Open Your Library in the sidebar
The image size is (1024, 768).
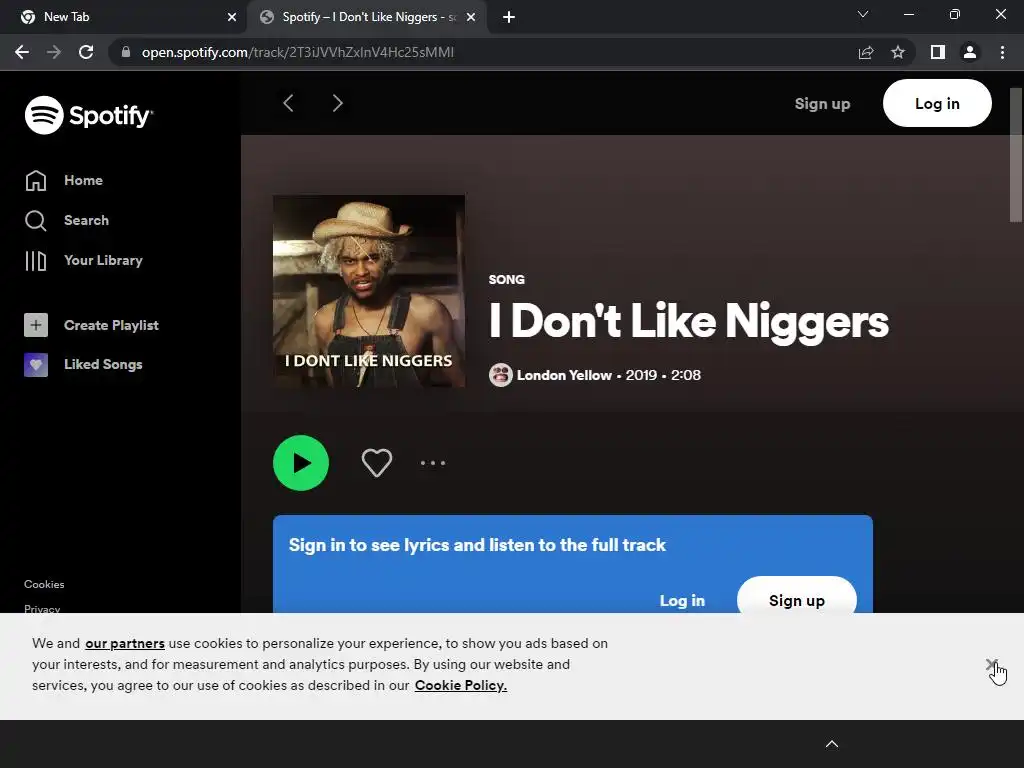84,260
